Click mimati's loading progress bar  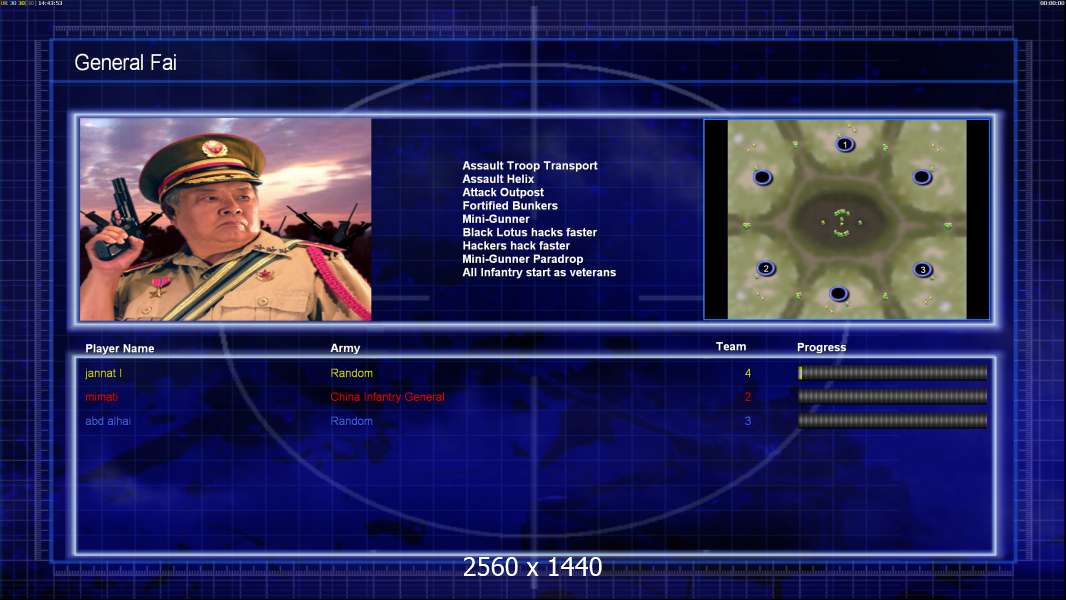893,396
